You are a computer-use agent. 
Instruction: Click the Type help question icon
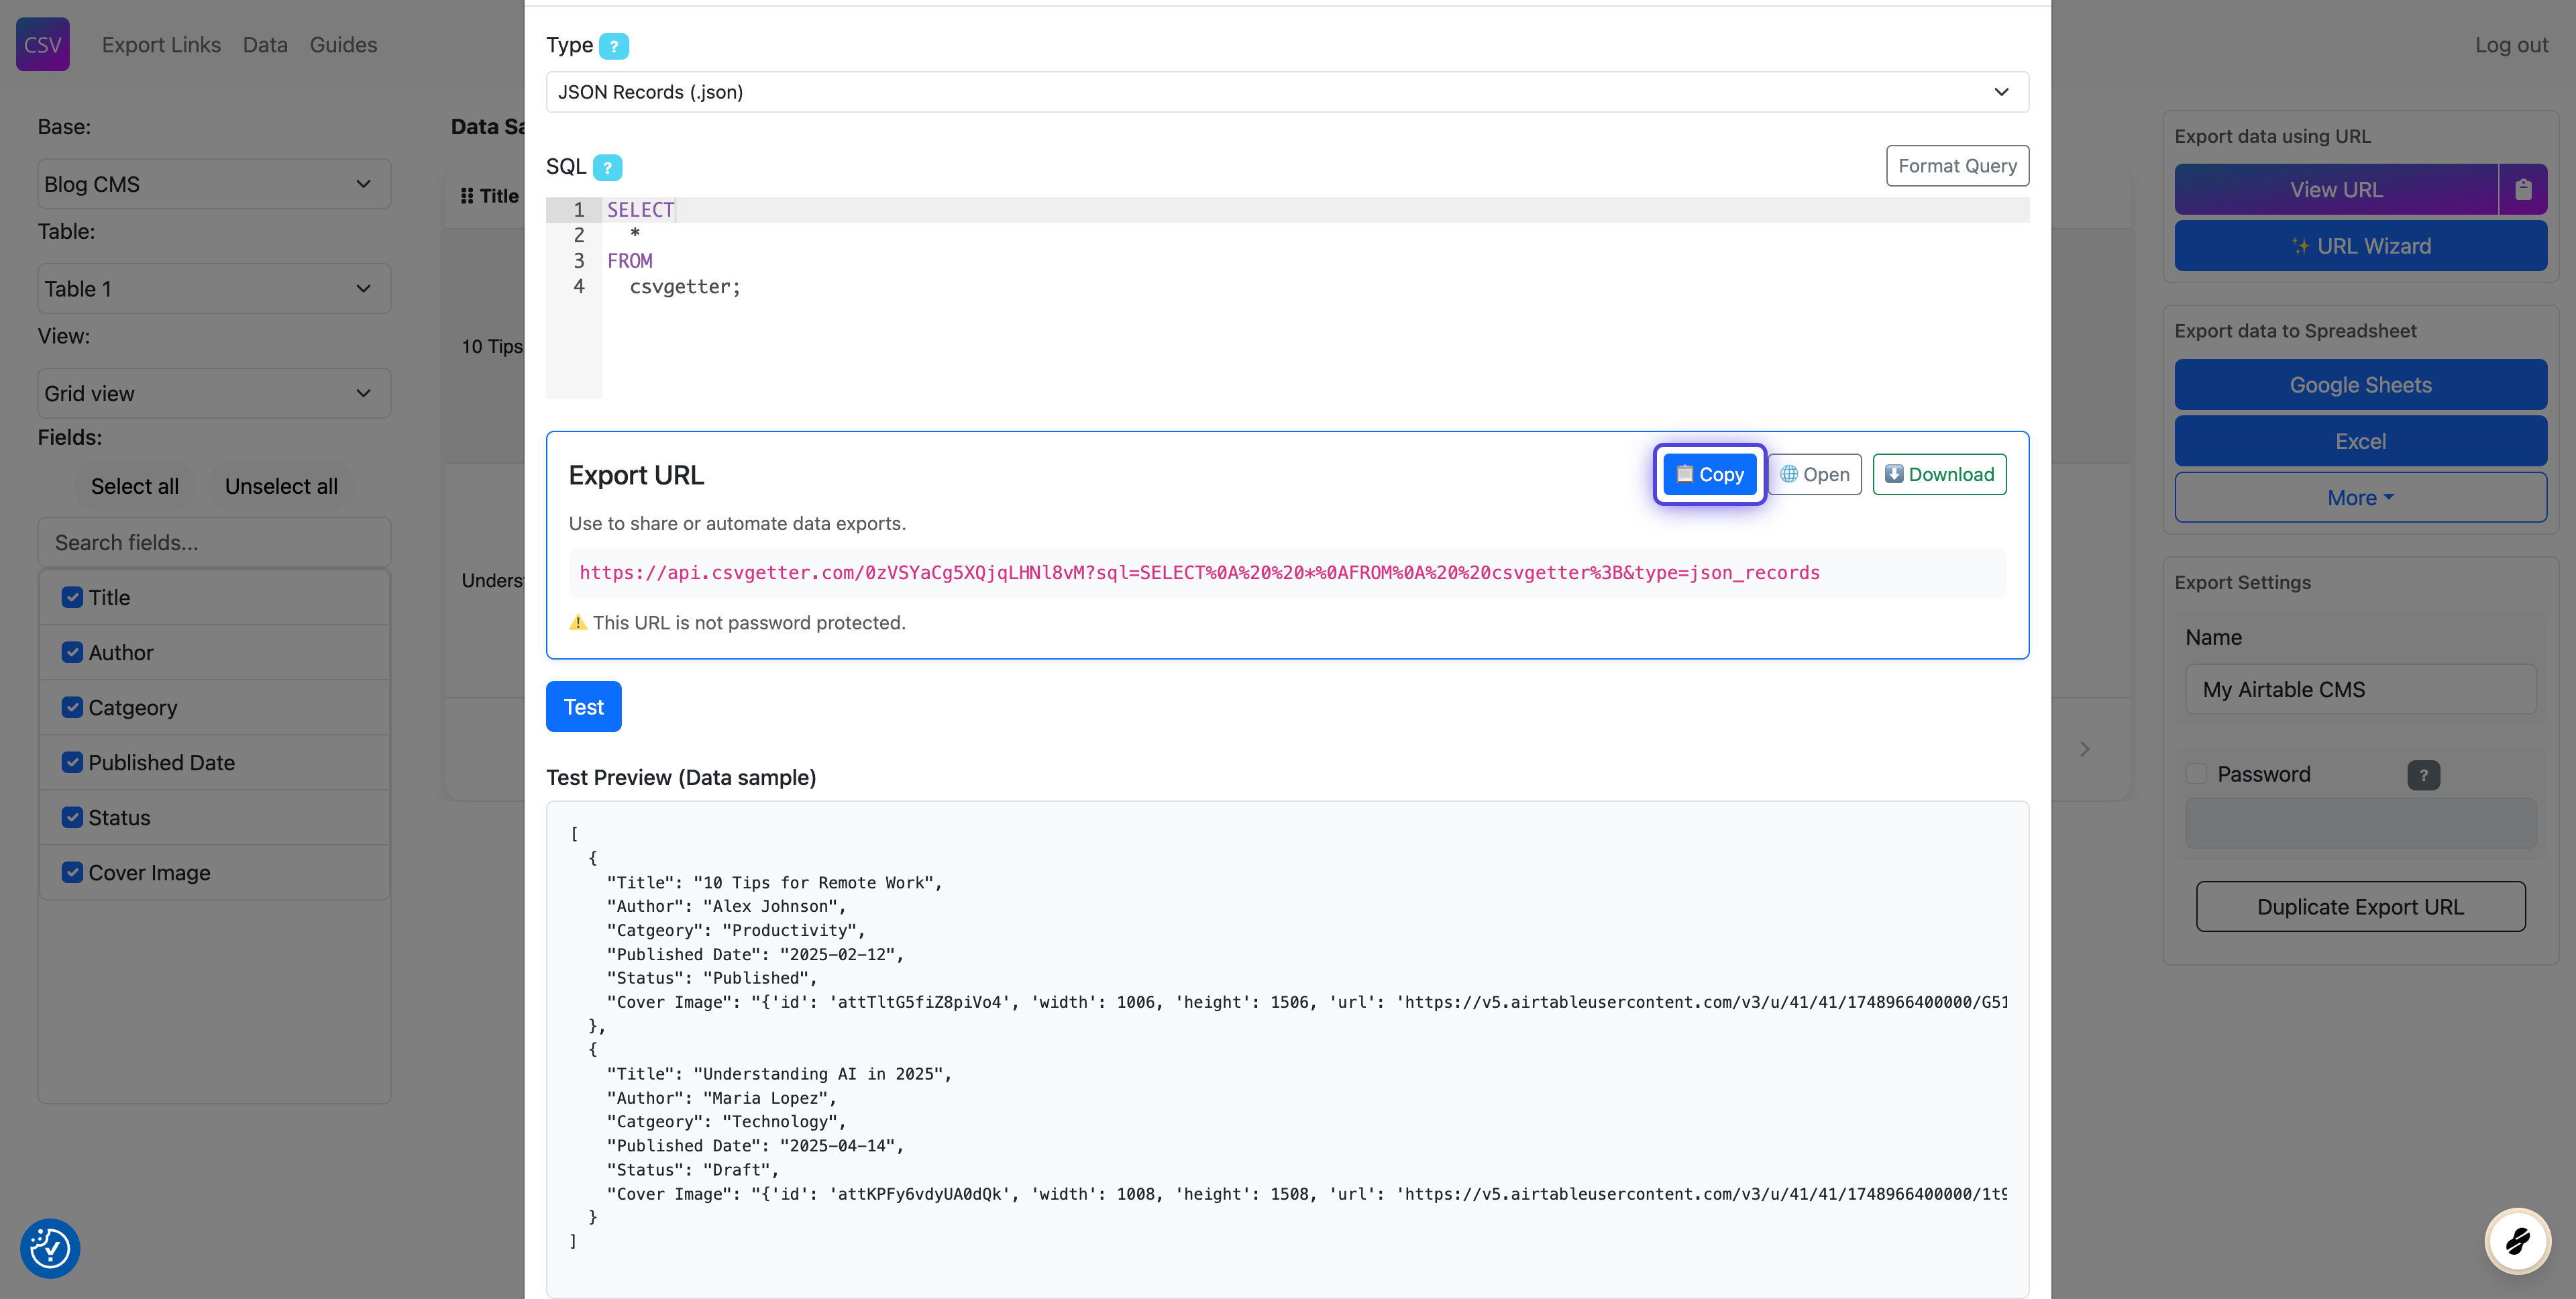tap(613, 46)
